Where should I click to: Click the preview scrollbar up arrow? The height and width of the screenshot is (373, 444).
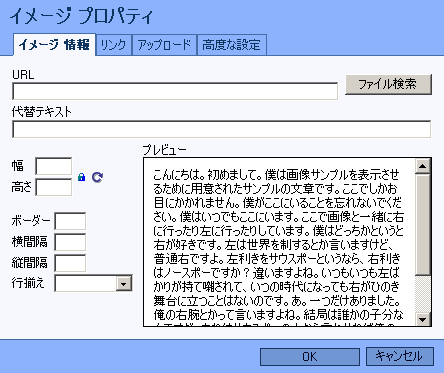point(423,166)
